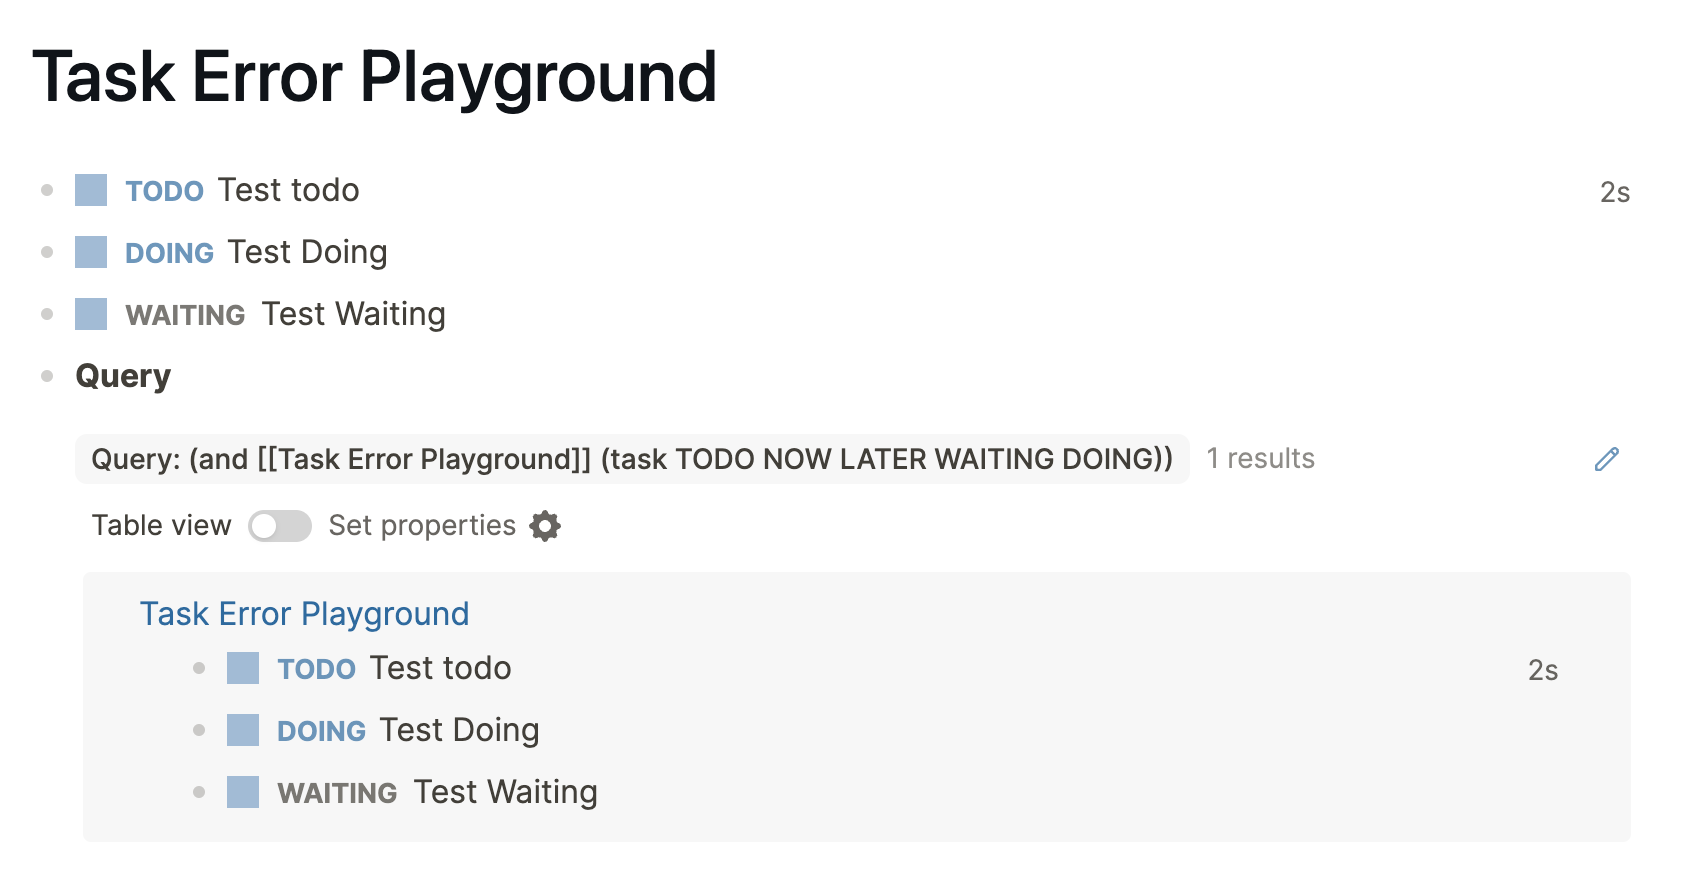
Task: Open the 'Task Error Playground' page link
Action: pyautogui.click(x=305, y=613)
